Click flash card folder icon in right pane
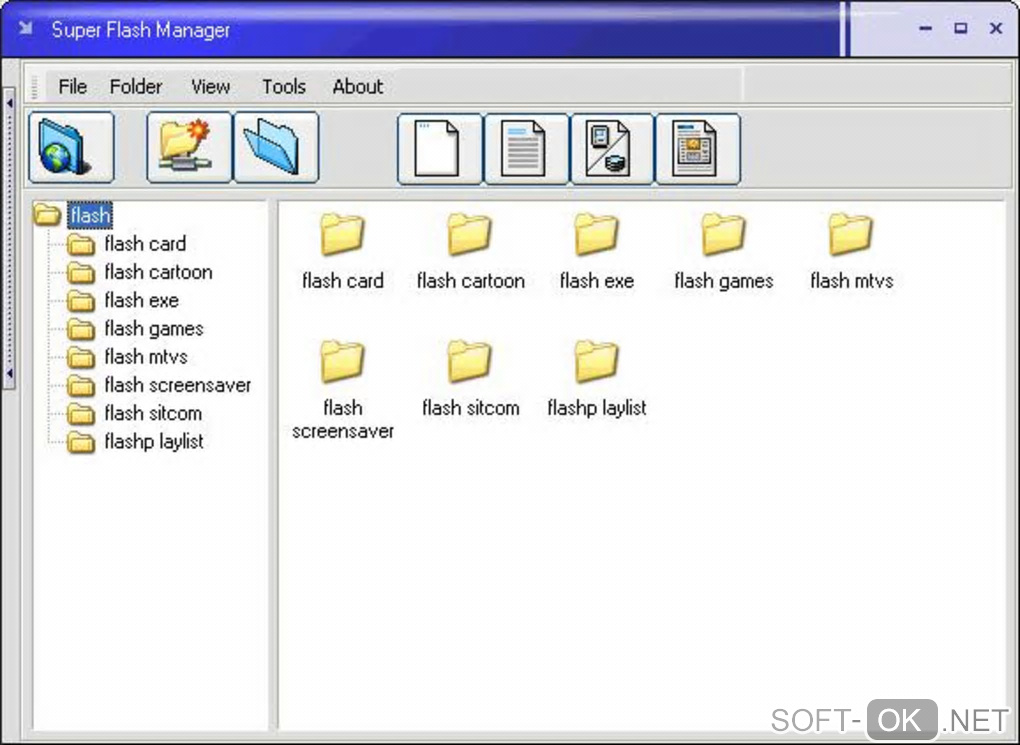 pos(342,234)
